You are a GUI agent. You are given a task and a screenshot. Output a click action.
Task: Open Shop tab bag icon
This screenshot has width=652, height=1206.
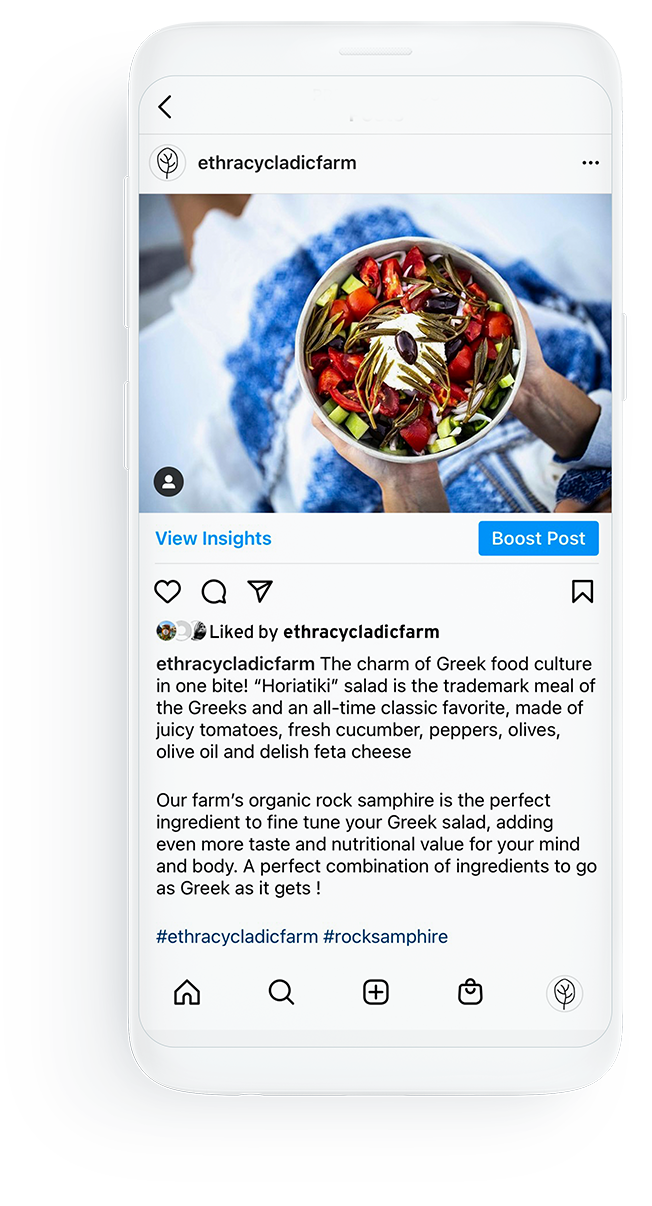[470, 992]
